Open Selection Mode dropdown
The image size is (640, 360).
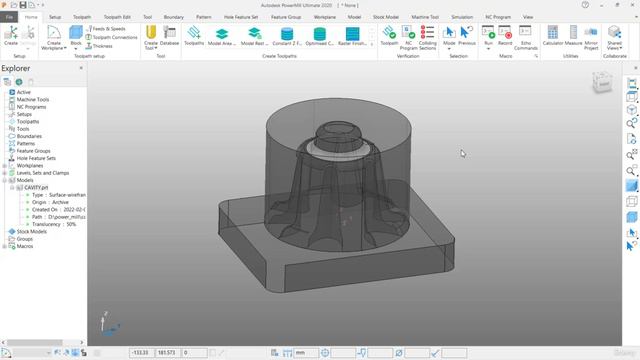[449, 49]
